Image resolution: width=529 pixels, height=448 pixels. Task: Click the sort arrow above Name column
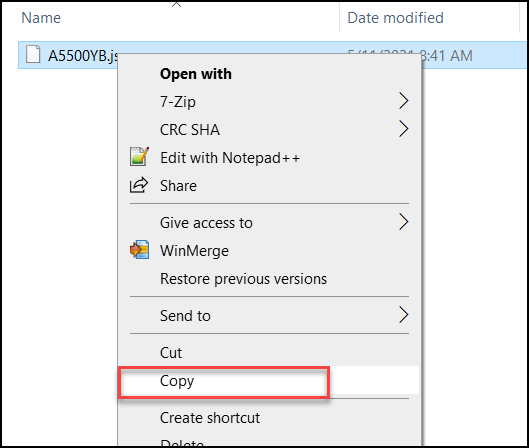[176, 4]
